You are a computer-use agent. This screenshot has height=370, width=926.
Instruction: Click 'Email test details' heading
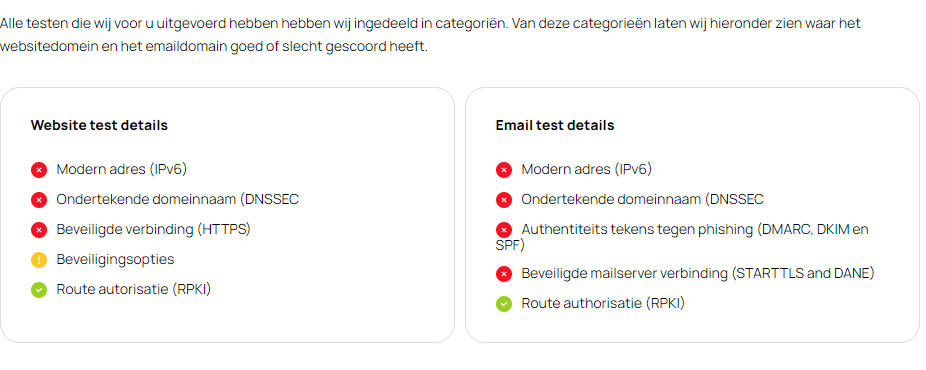coord(555,126)
